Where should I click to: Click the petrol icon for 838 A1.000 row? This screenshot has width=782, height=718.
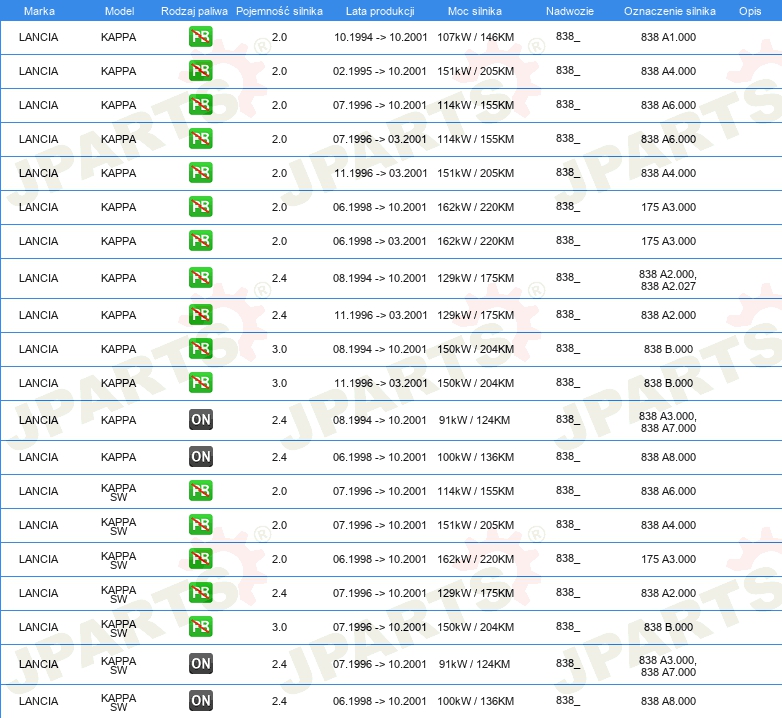coord(200,37)
